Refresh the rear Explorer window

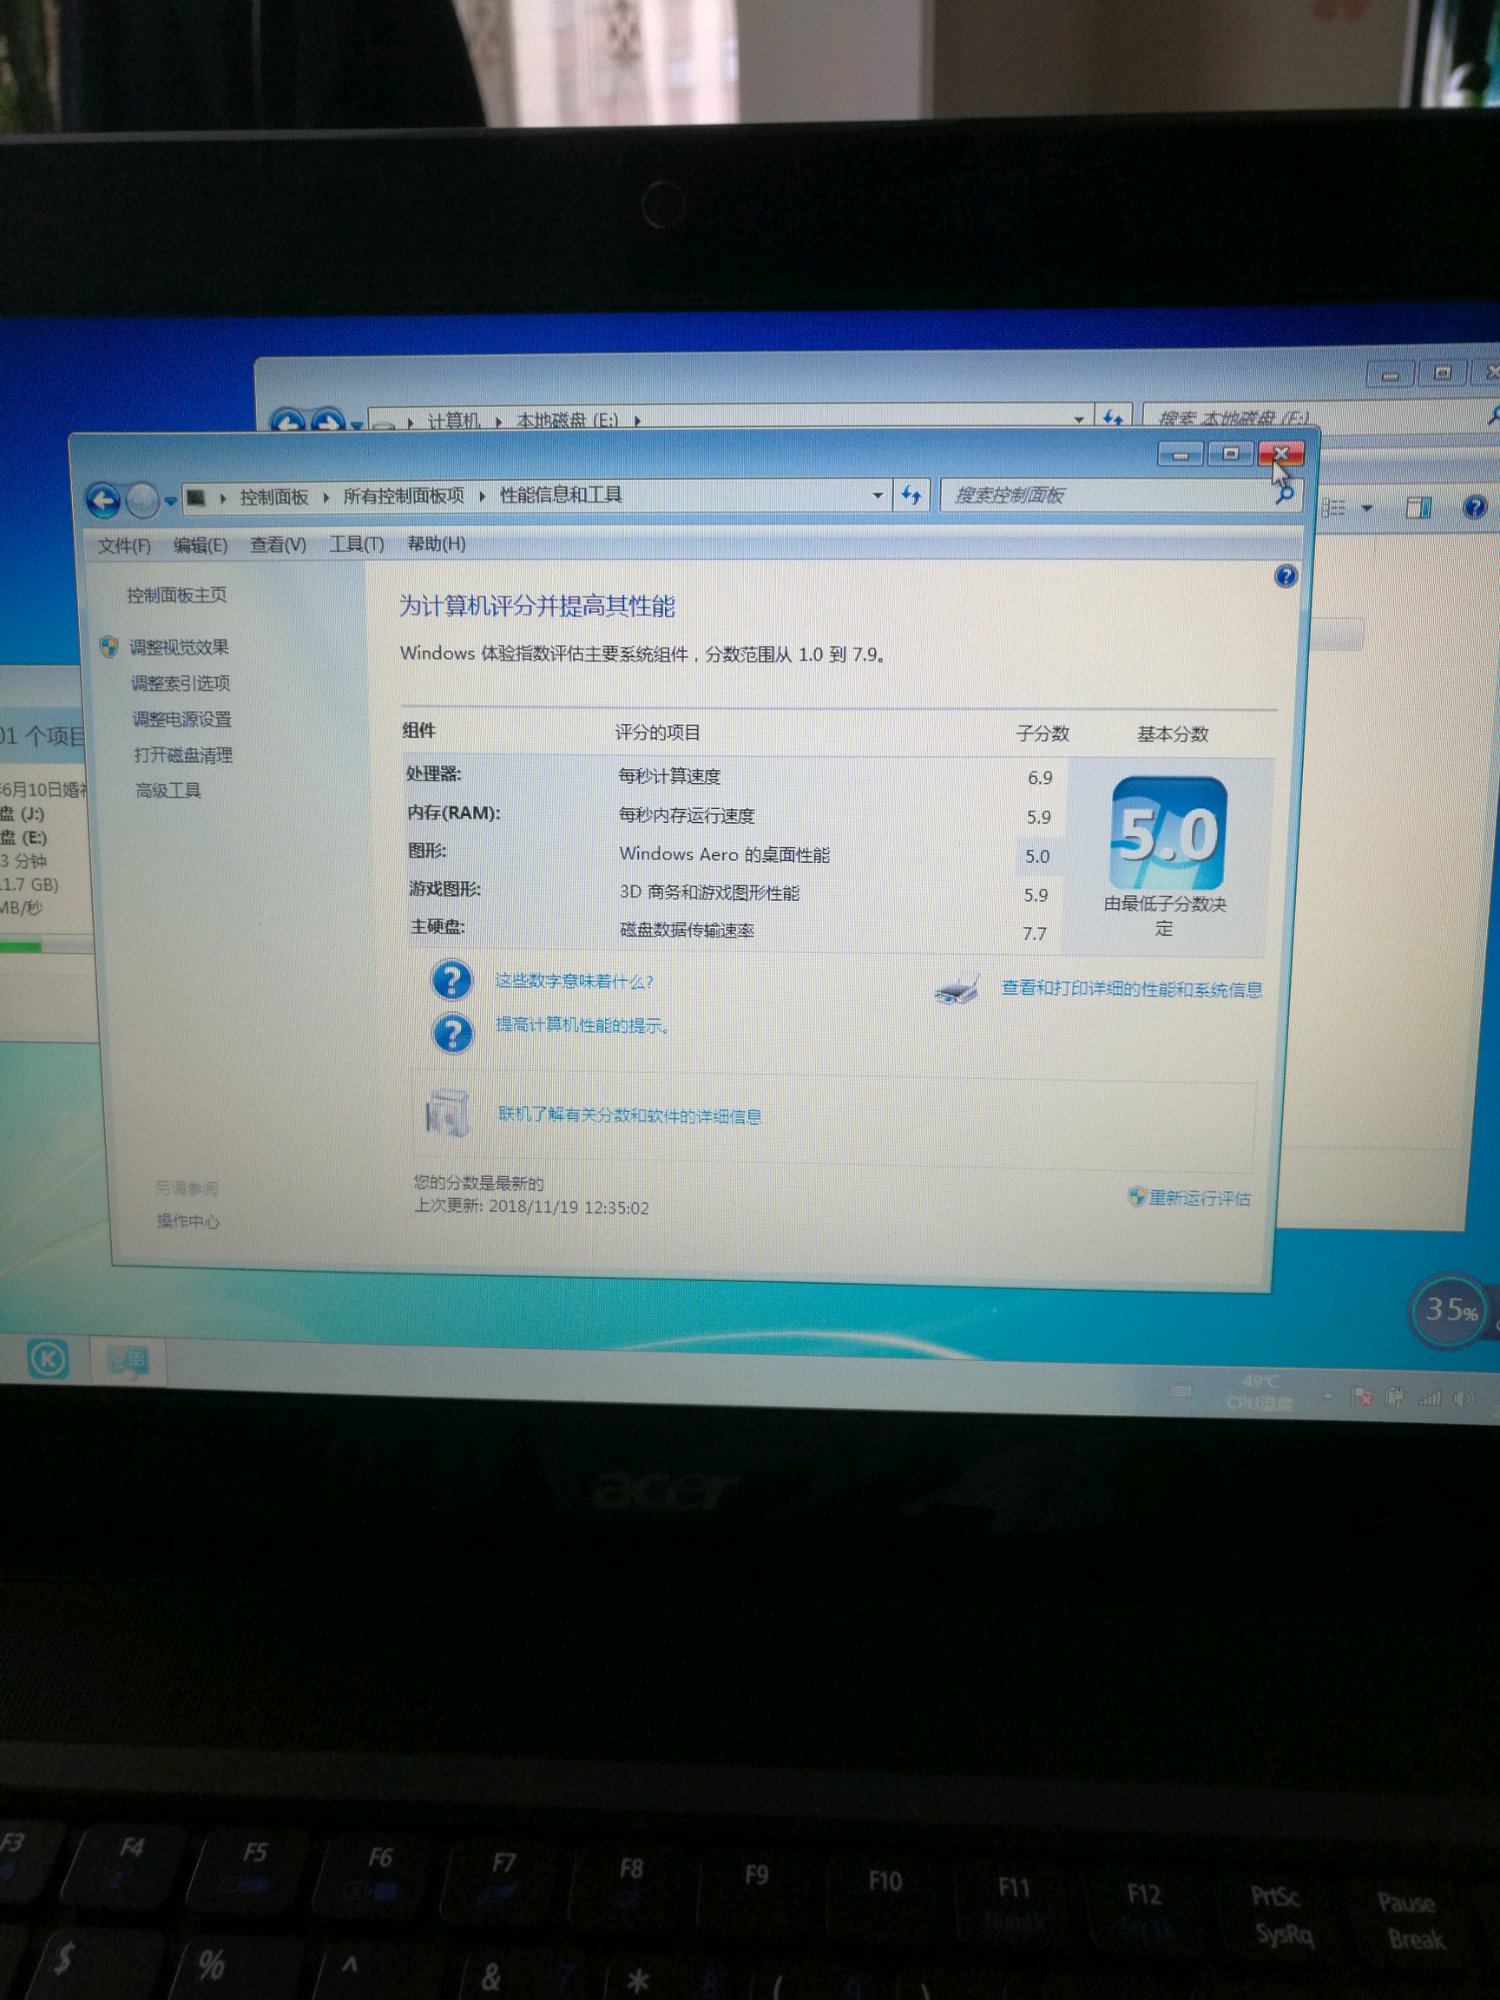pos(1113,417)
